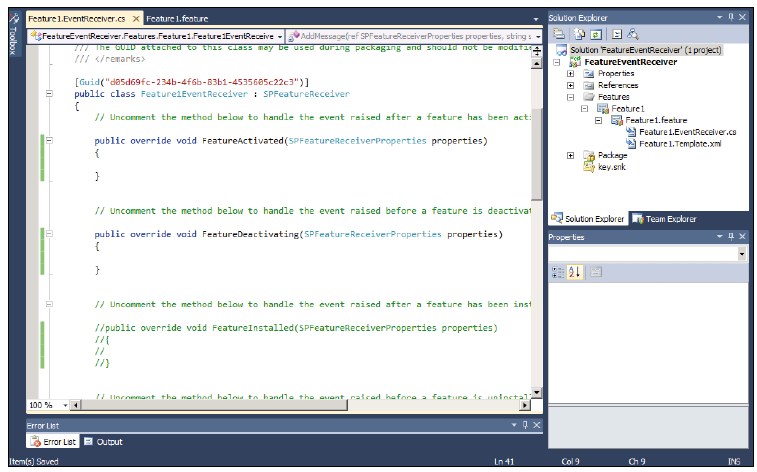Screen dimensions: 757x472
Task: Switch to the Team Explorer tab
Action: pos(665,219)
